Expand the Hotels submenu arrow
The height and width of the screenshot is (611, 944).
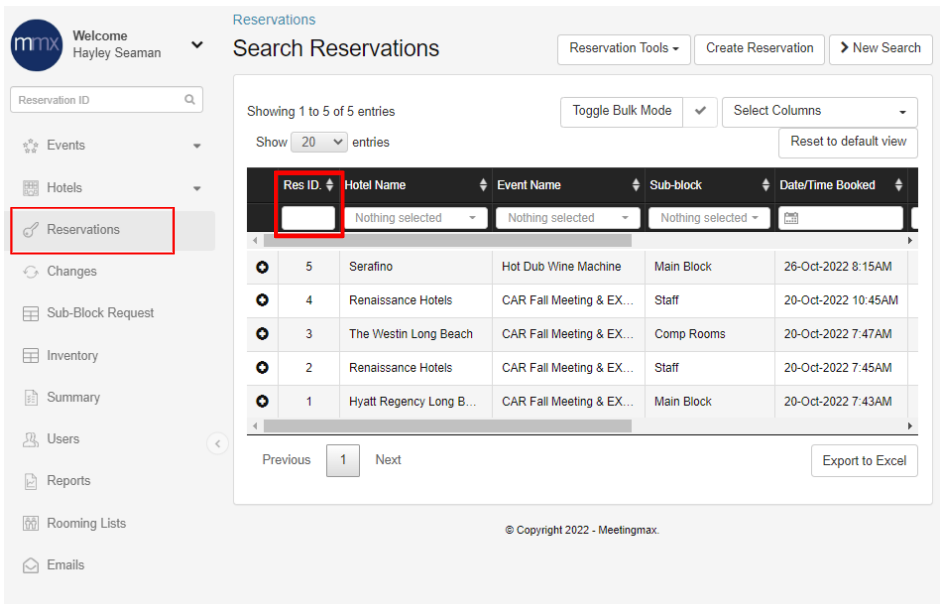click(x=197, y=188)
